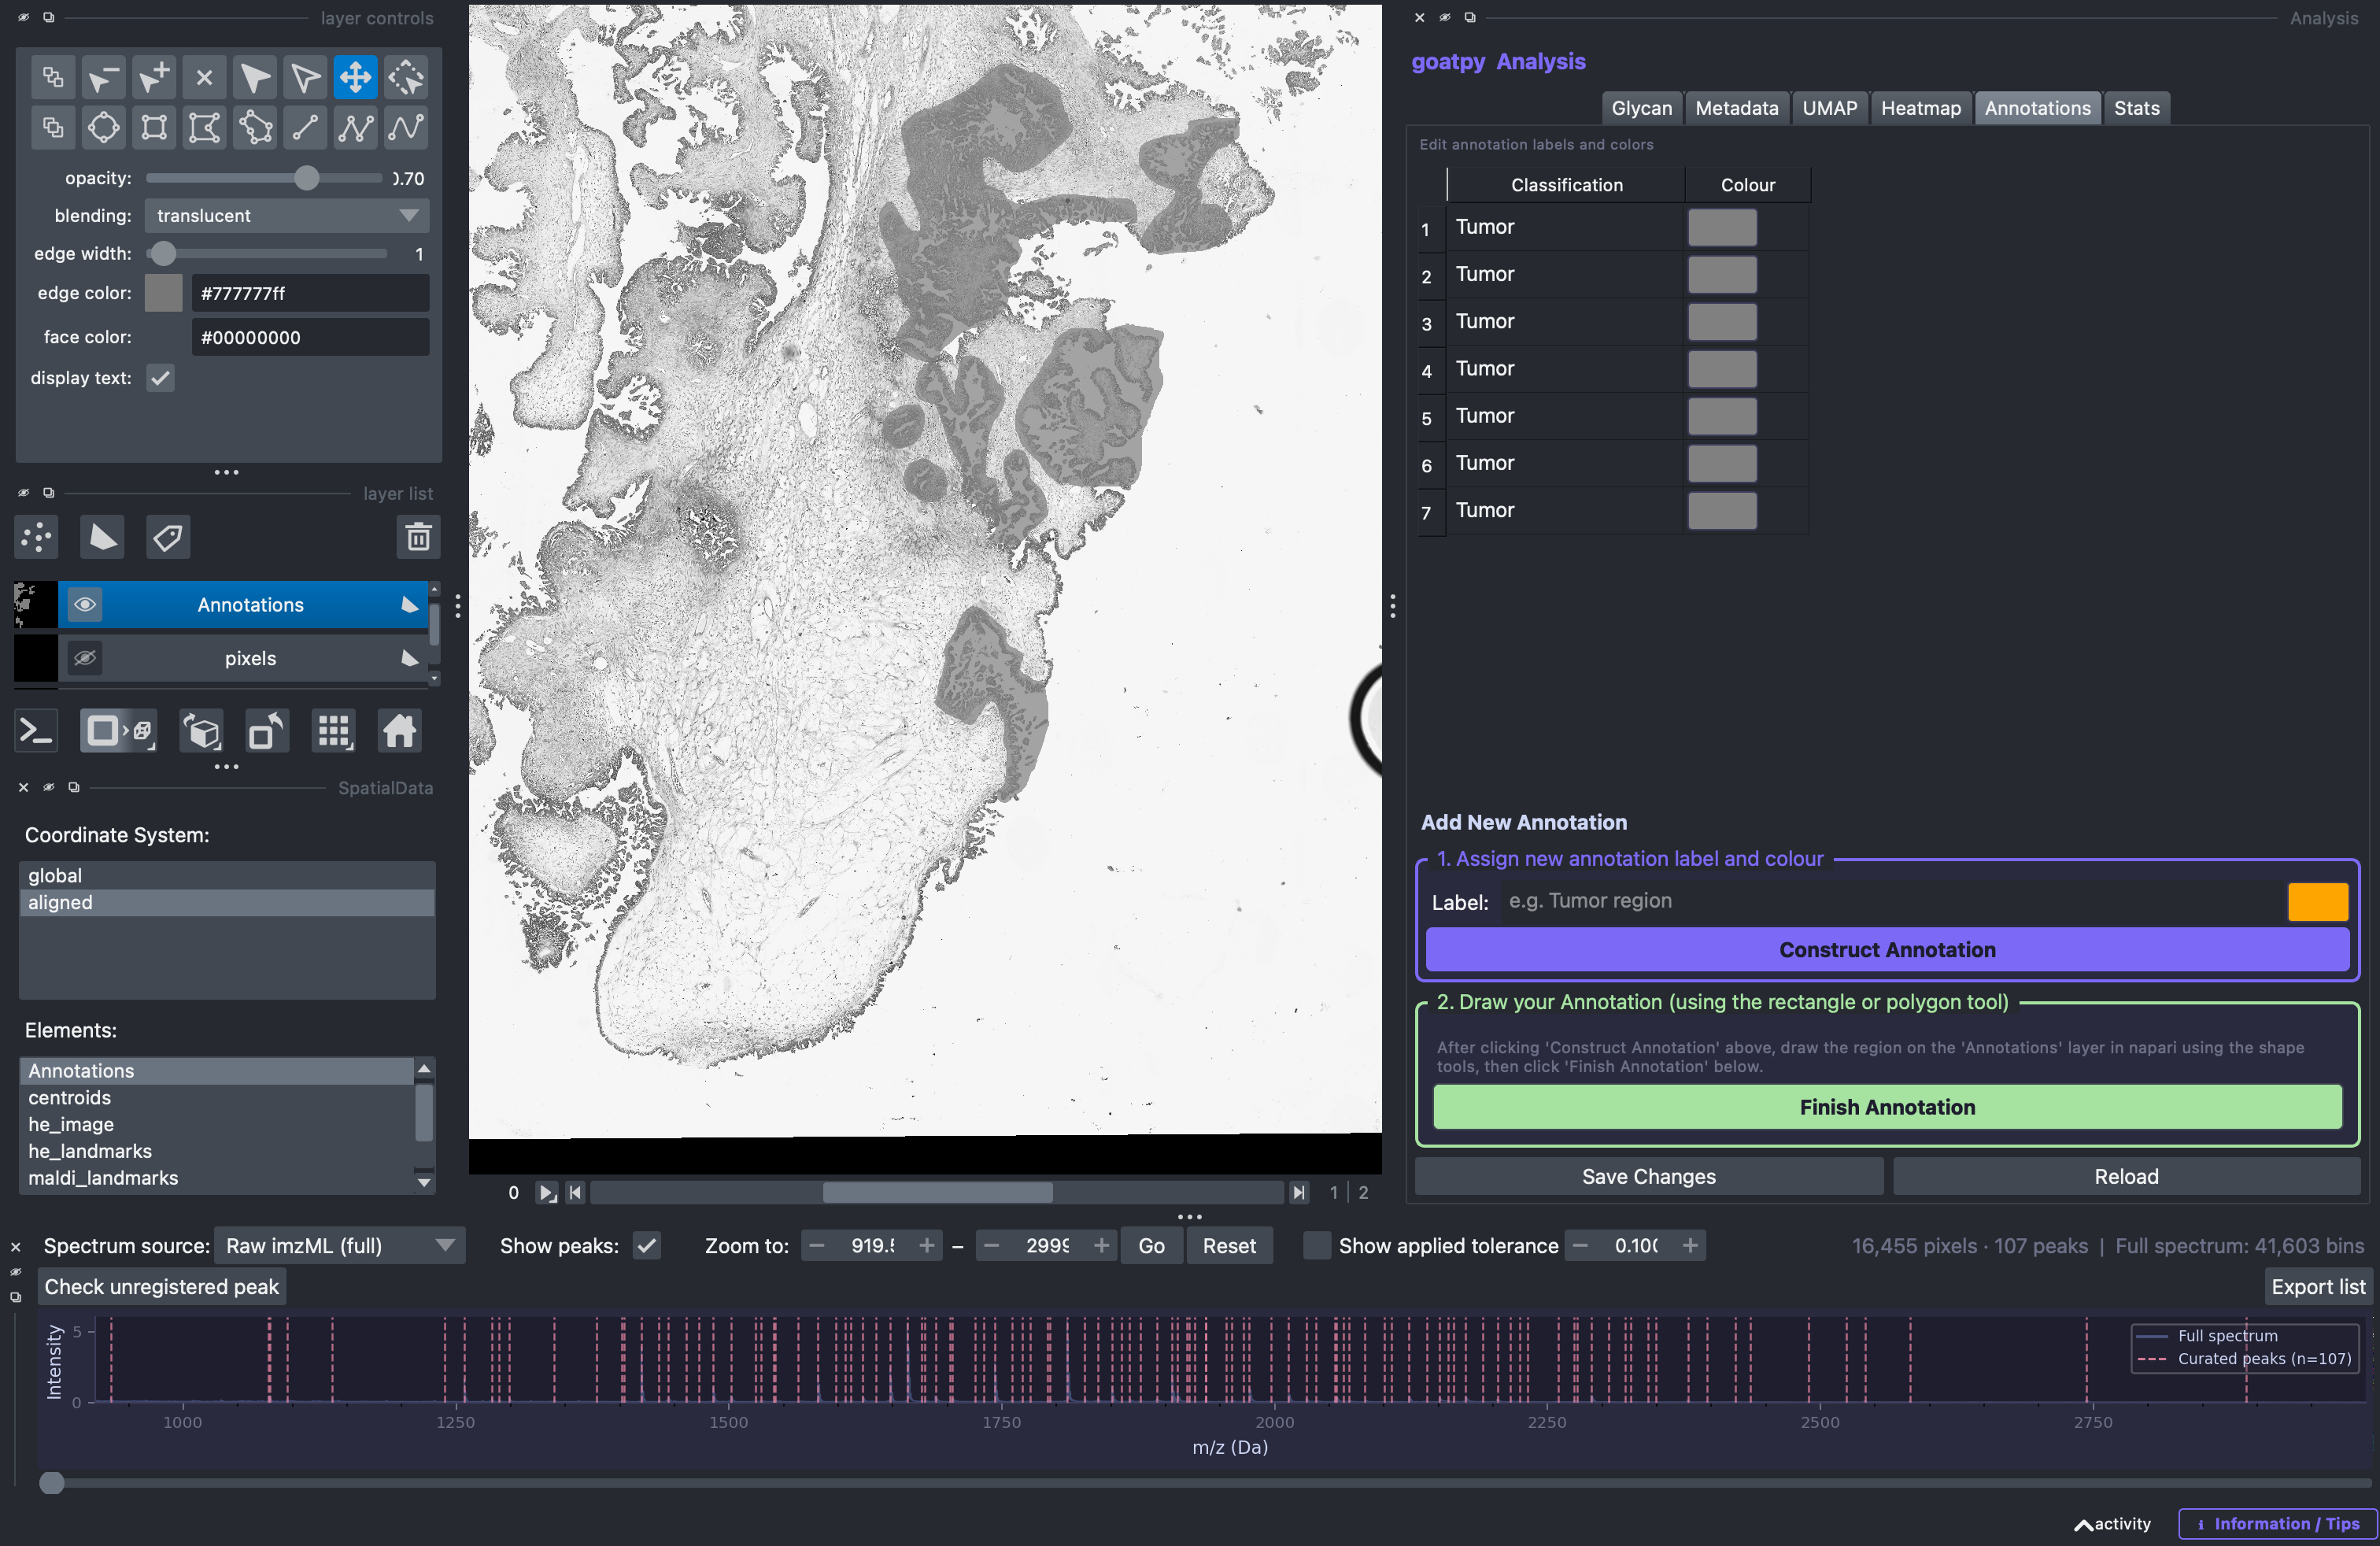Screen dimensions: 2380x1546
Task: Switch to the Heatmap tab
Action: [1920, 108]
